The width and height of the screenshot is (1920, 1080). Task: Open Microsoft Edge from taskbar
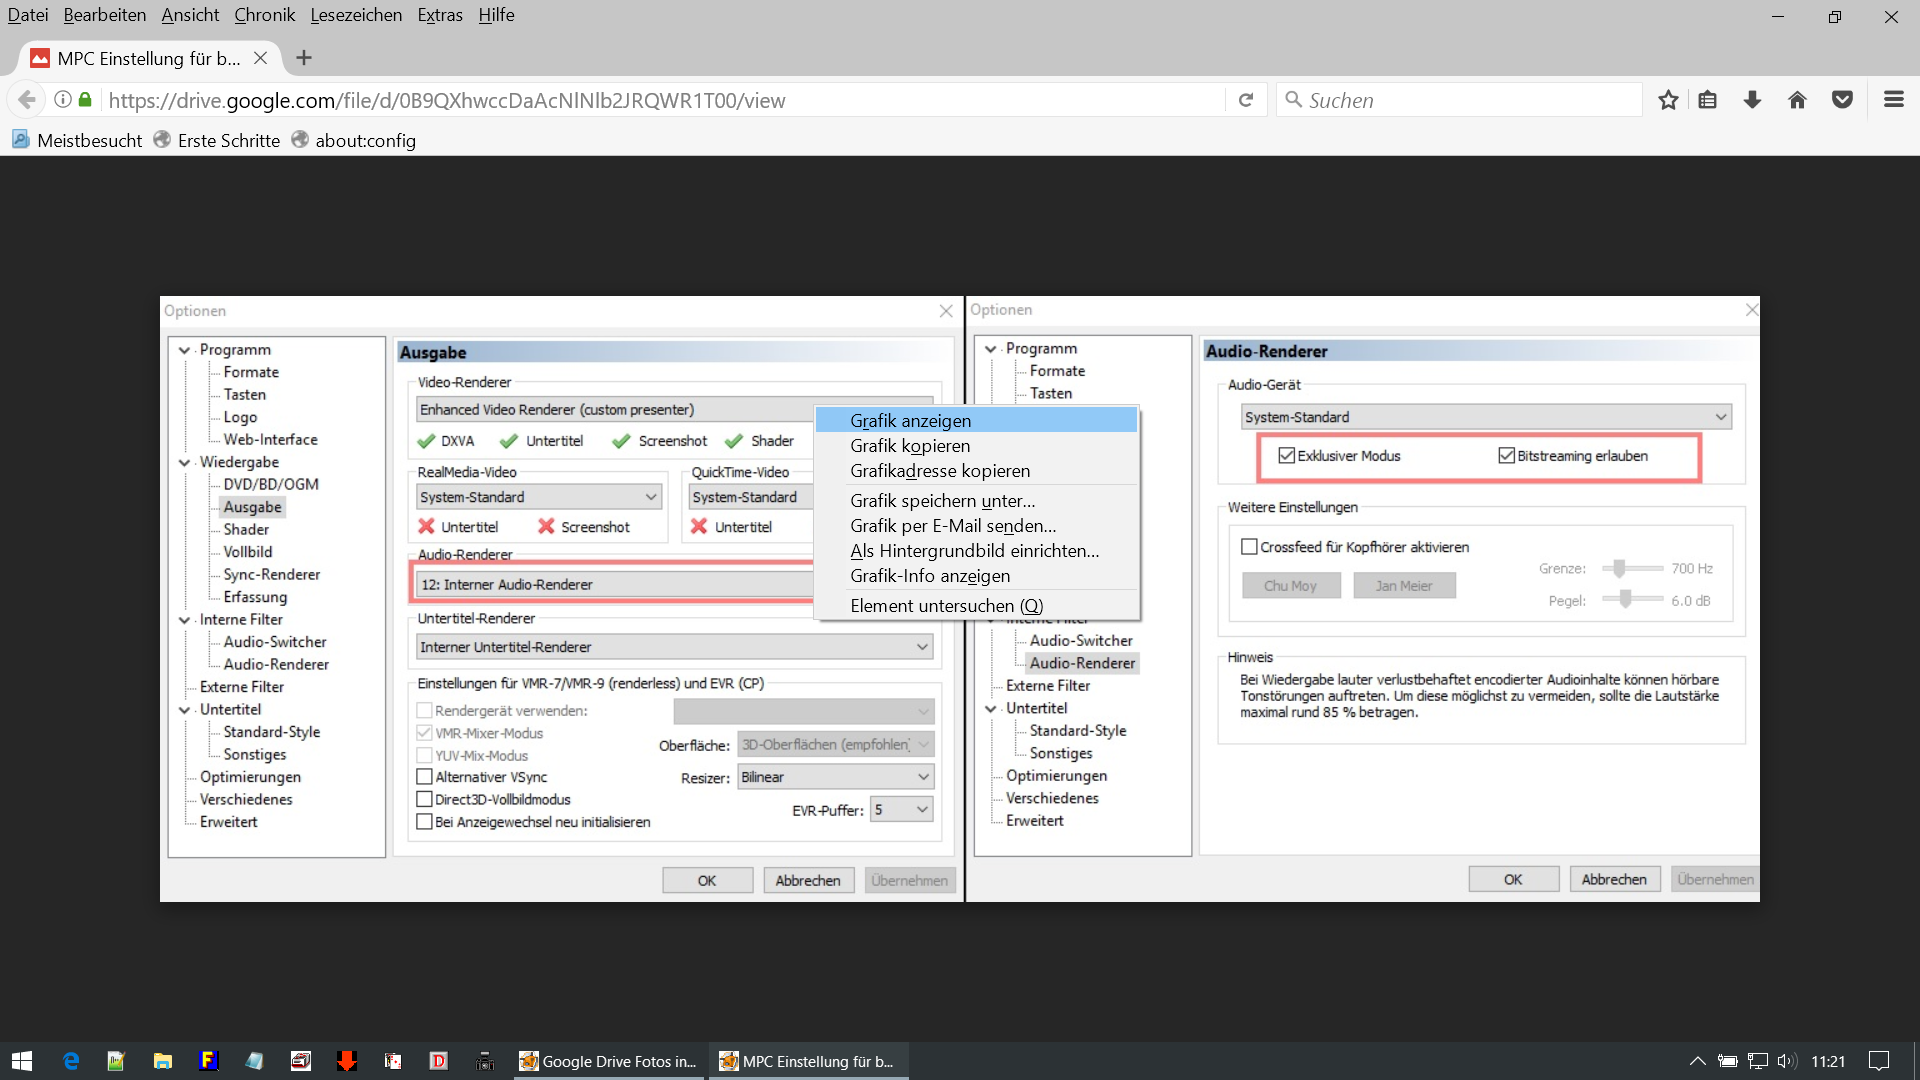[x=71, y=1061]
